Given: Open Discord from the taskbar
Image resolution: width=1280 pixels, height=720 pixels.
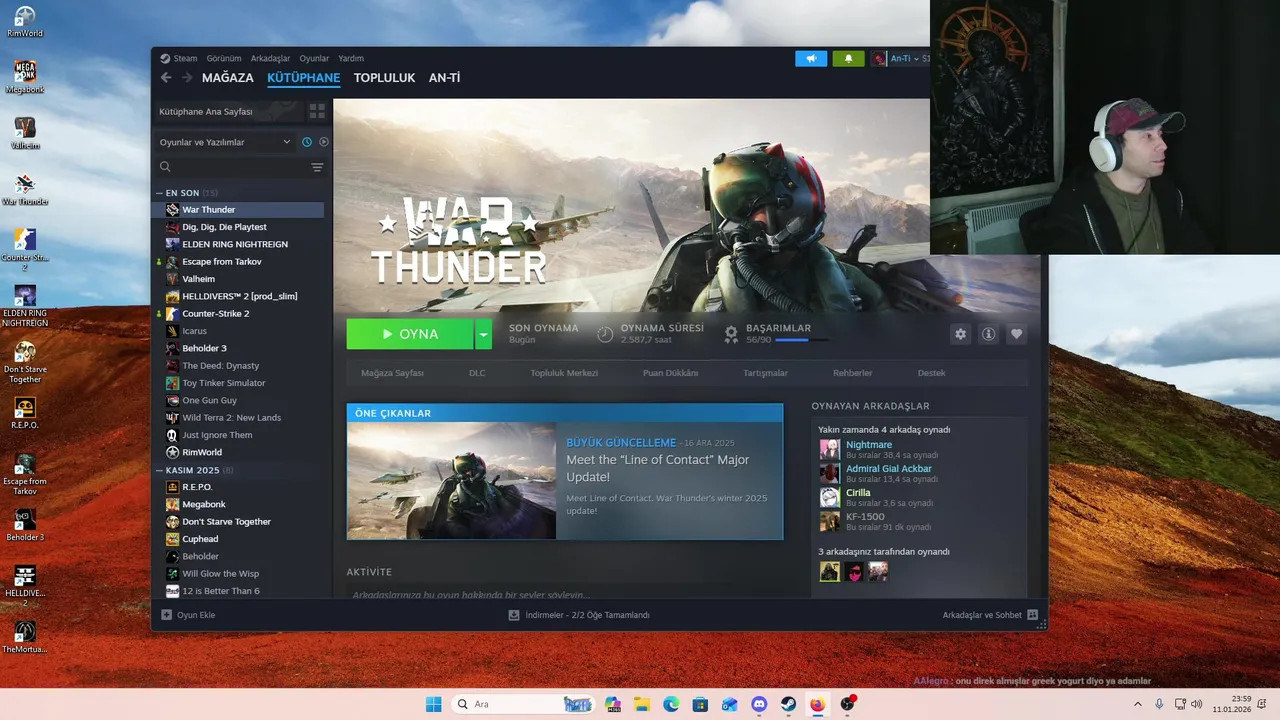Looking at the screenshot, I should click(759, 704).
